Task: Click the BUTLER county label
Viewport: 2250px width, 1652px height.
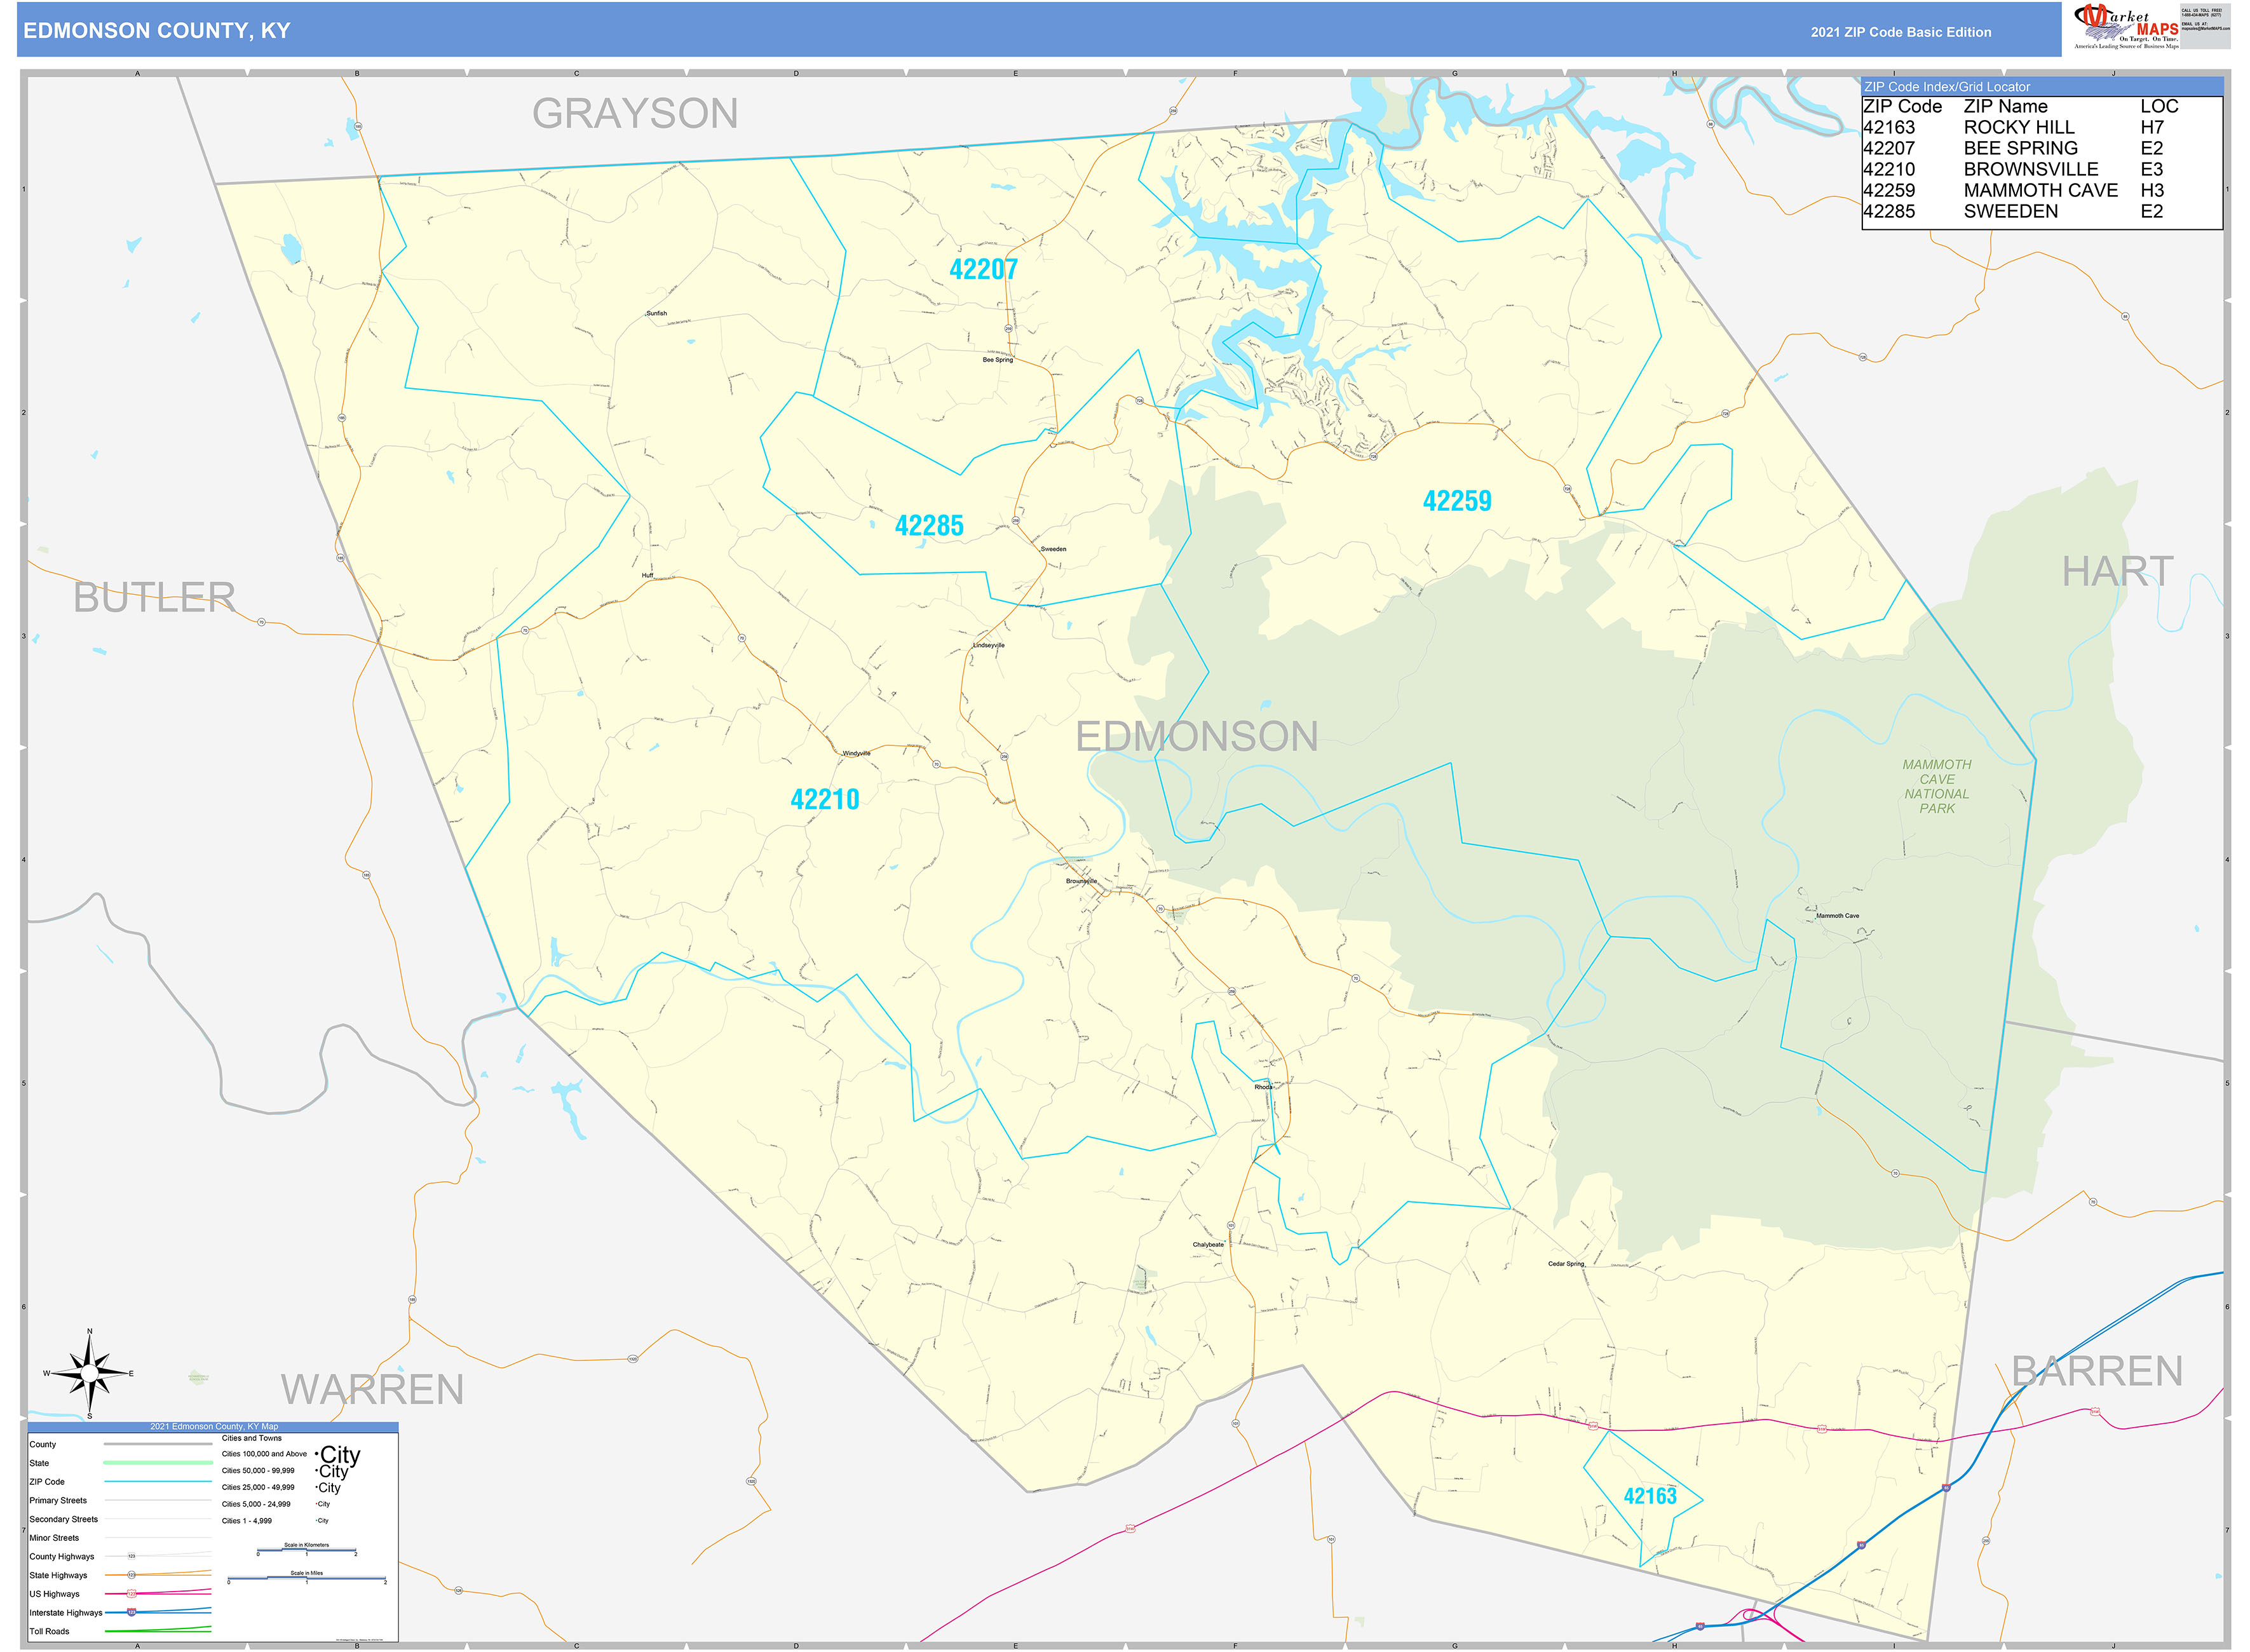Action: pos(154,597)
